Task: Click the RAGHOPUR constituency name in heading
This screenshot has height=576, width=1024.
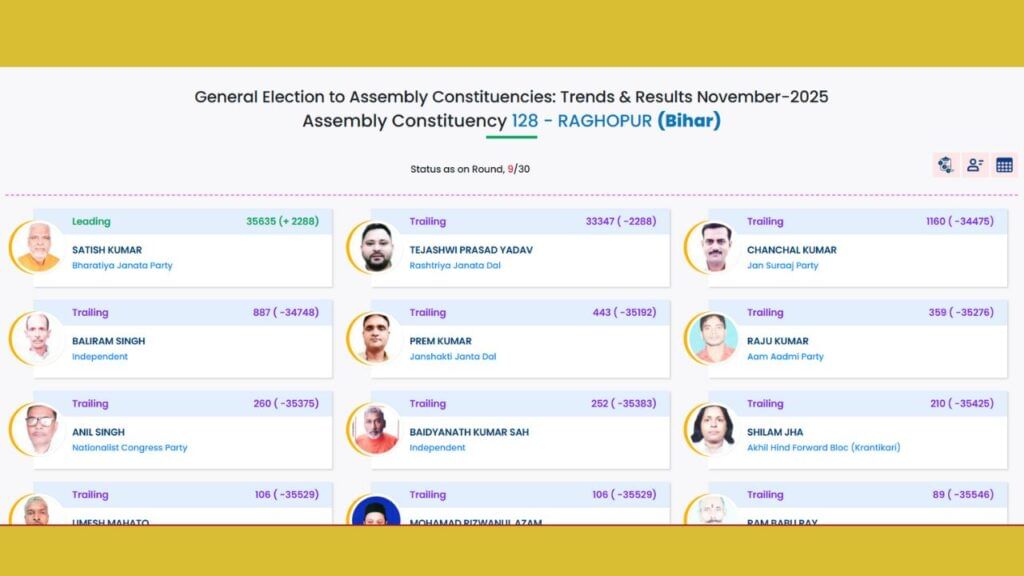Action: click(x=604, y=121)
